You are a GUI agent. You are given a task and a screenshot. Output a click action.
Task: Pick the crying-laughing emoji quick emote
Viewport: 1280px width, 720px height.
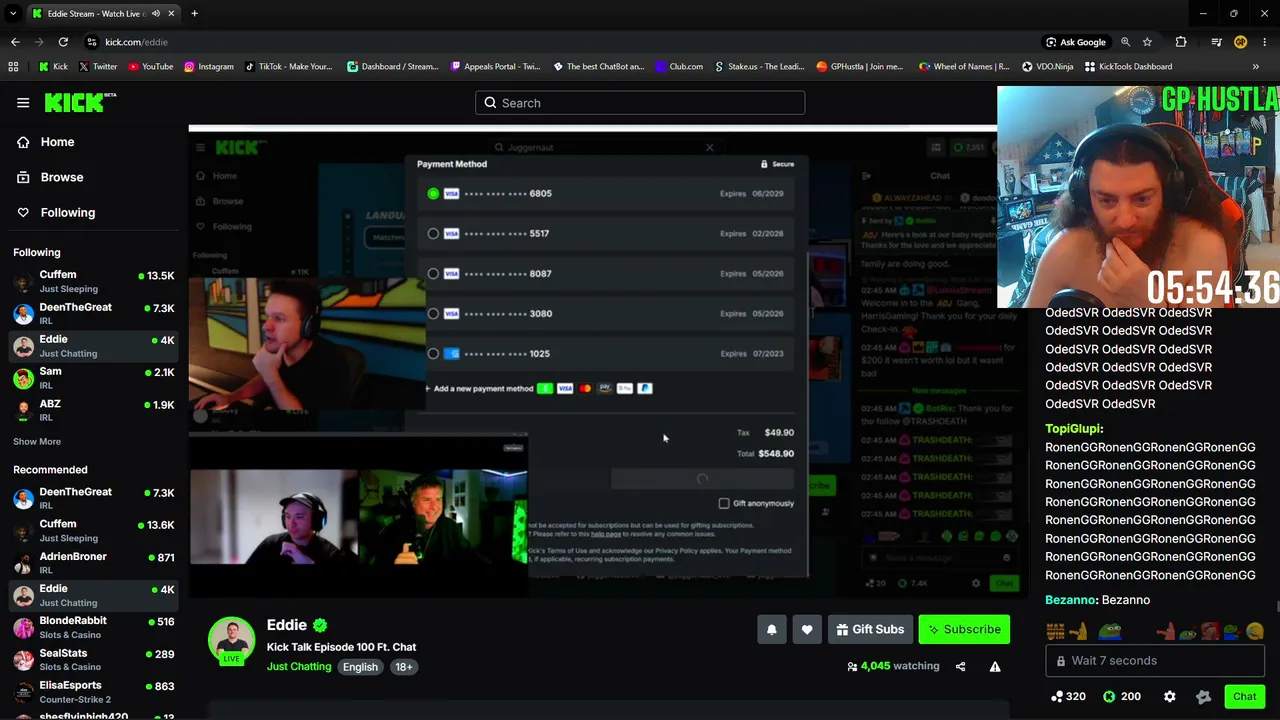[x=1255, y=631]
